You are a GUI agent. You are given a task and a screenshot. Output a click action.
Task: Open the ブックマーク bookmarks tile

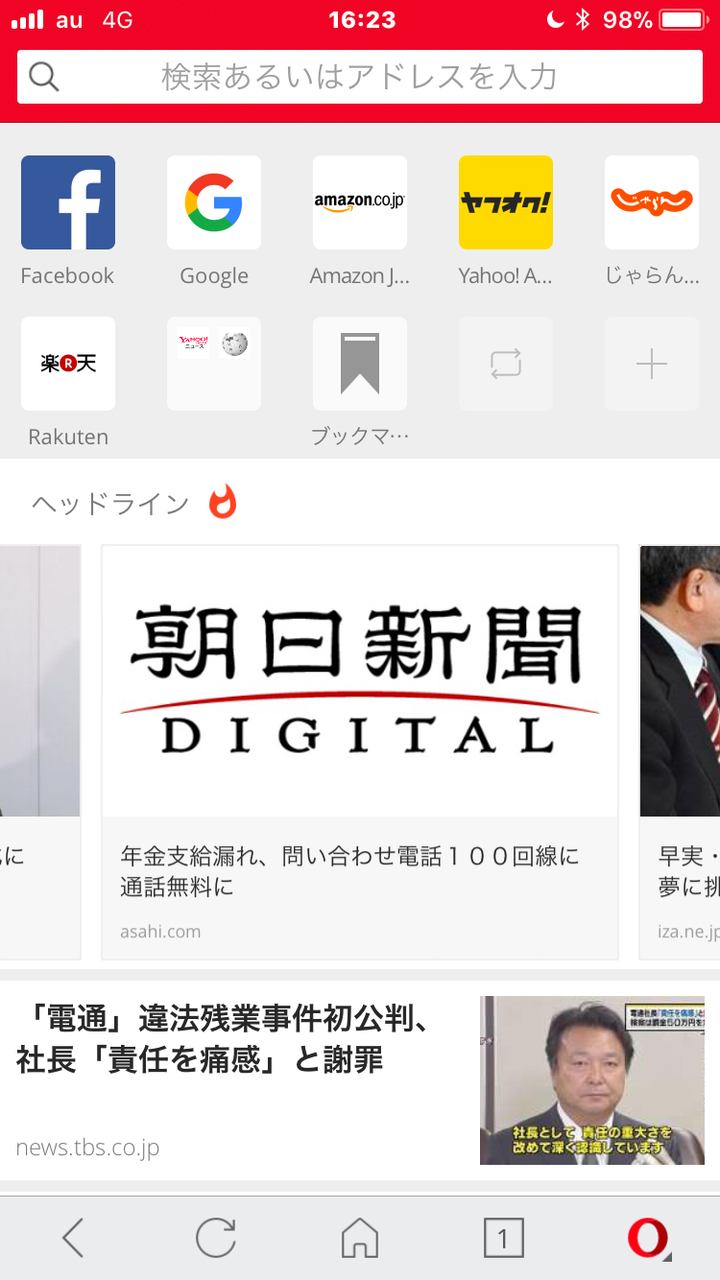click(360, 364)
